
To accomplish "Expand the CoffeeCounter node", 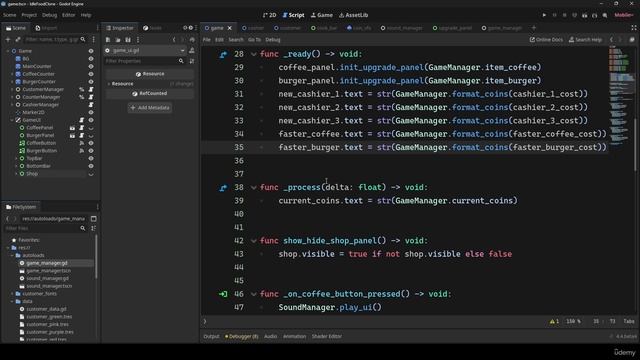I will (x=12, y=74).
